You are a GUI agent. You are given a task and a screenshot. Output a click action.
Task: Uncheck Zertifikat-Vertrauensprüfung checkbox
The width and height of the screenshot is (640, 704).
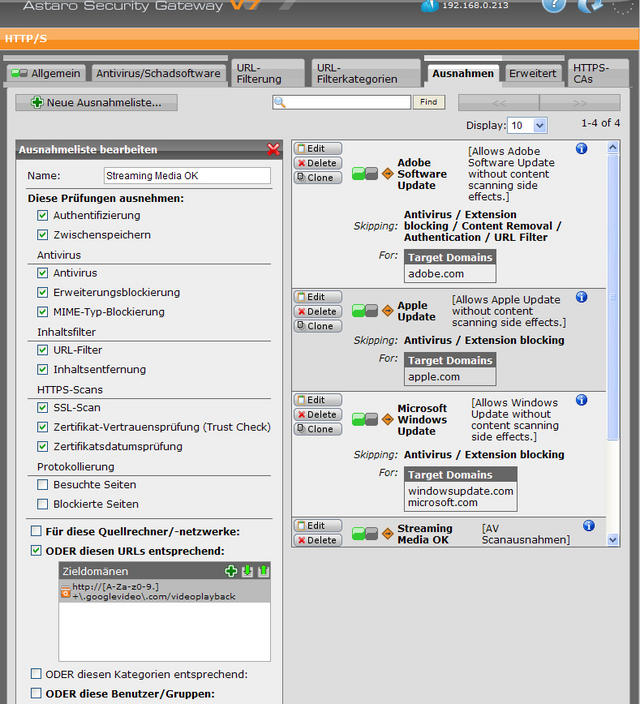click(43, 427)
